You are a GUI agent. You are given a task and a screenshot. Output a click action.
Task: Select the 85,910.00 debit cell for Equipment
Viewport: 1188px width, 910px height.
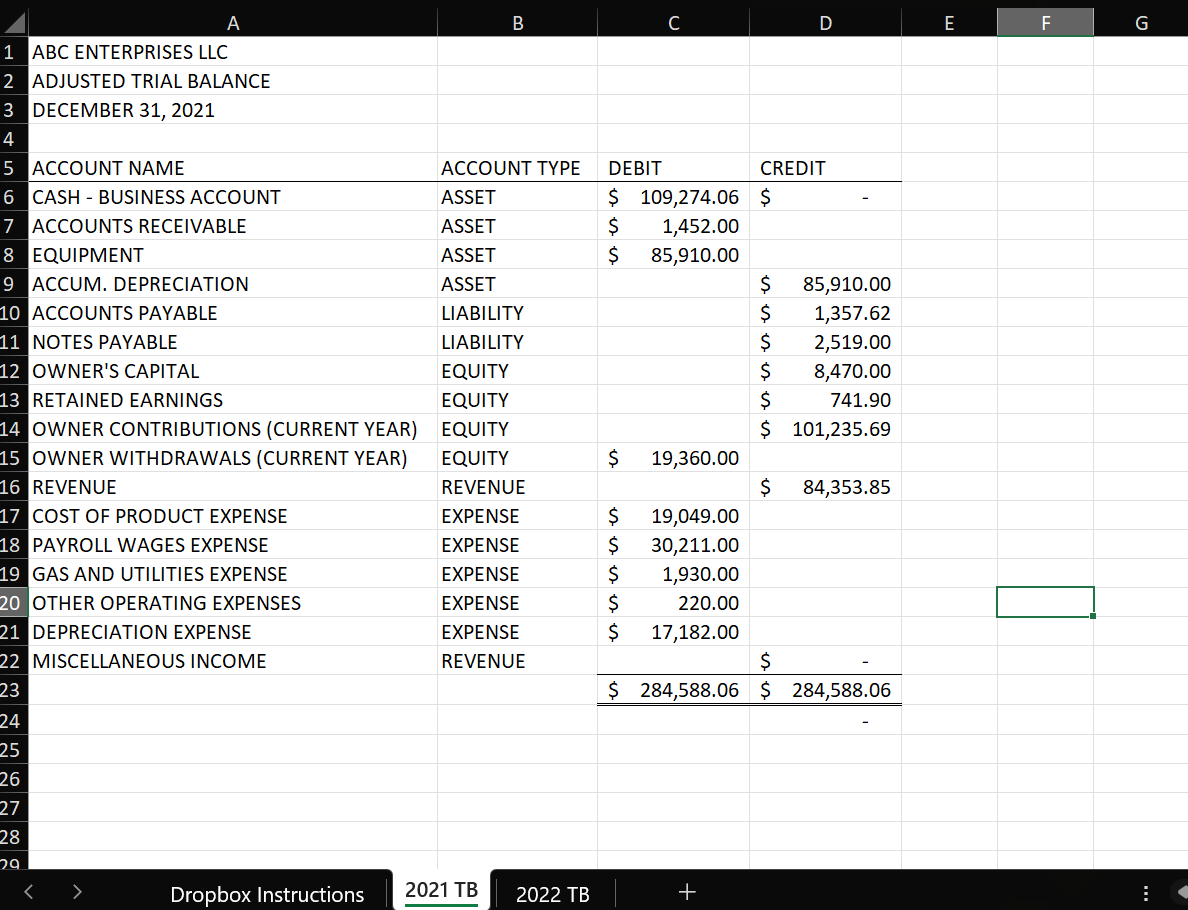674,255
